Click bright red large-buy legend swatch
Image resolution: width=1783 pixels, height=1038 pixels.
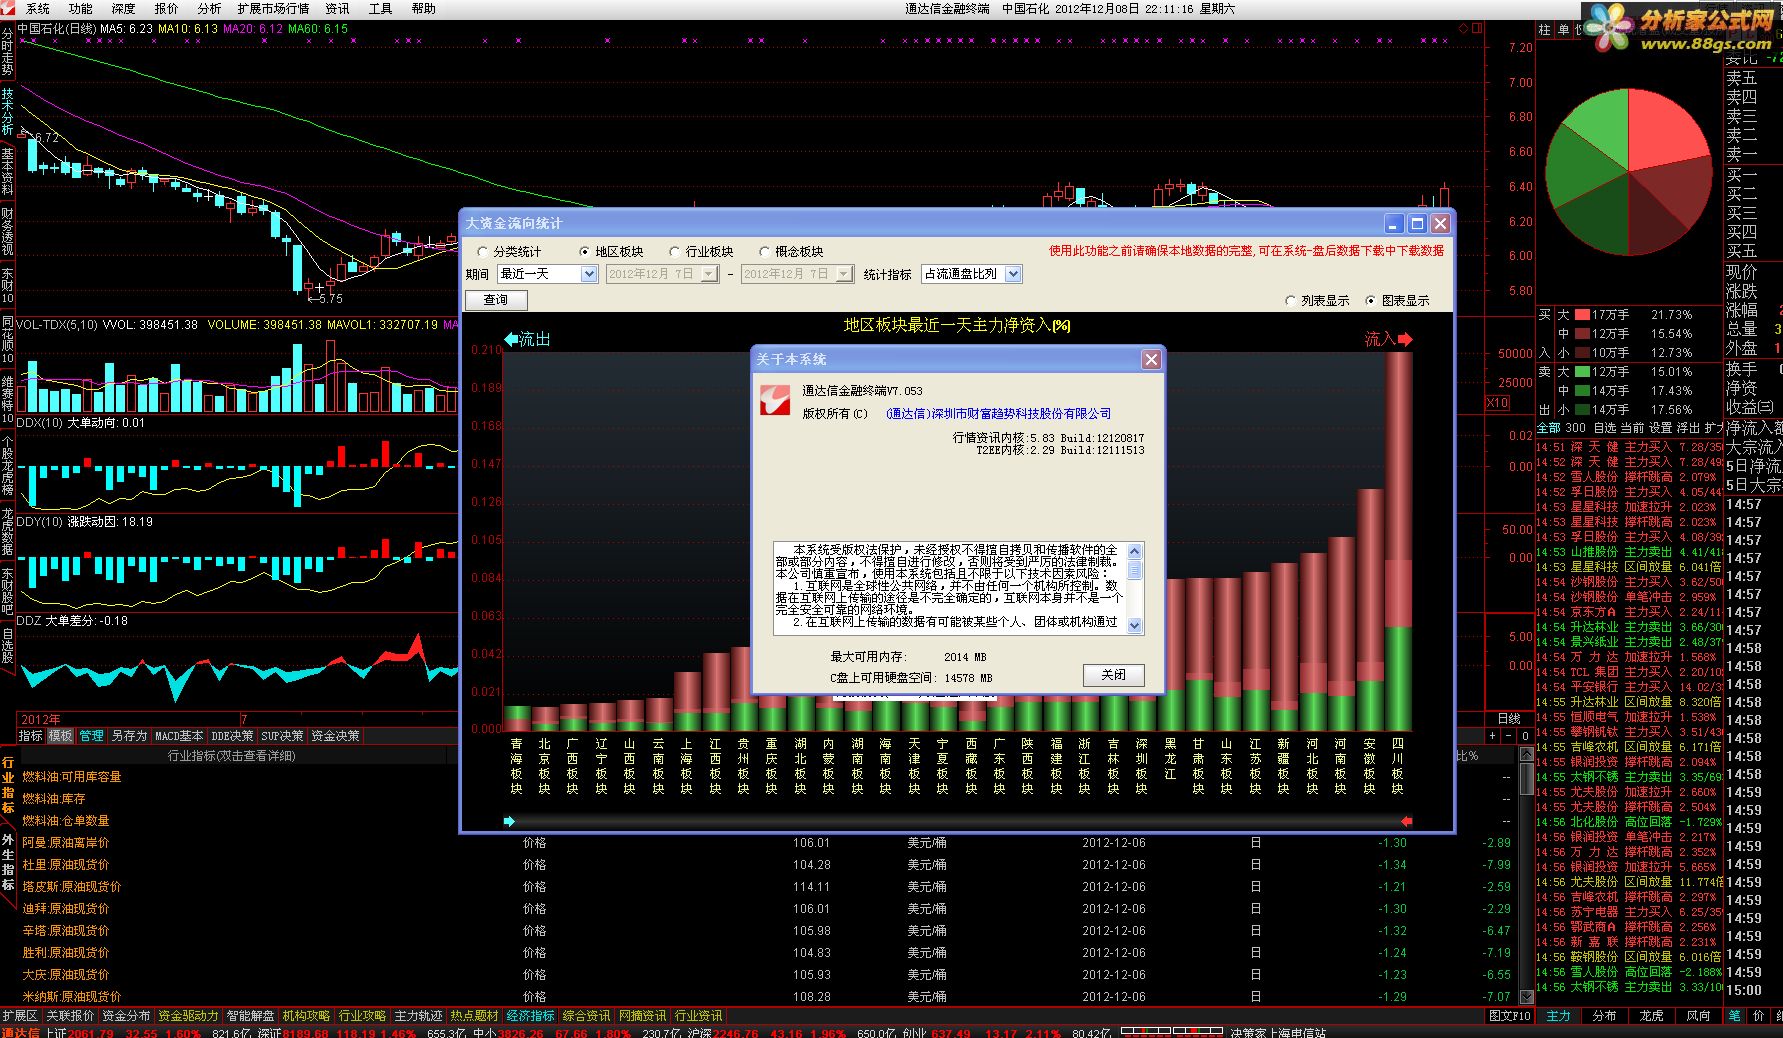coord(1582,315)
